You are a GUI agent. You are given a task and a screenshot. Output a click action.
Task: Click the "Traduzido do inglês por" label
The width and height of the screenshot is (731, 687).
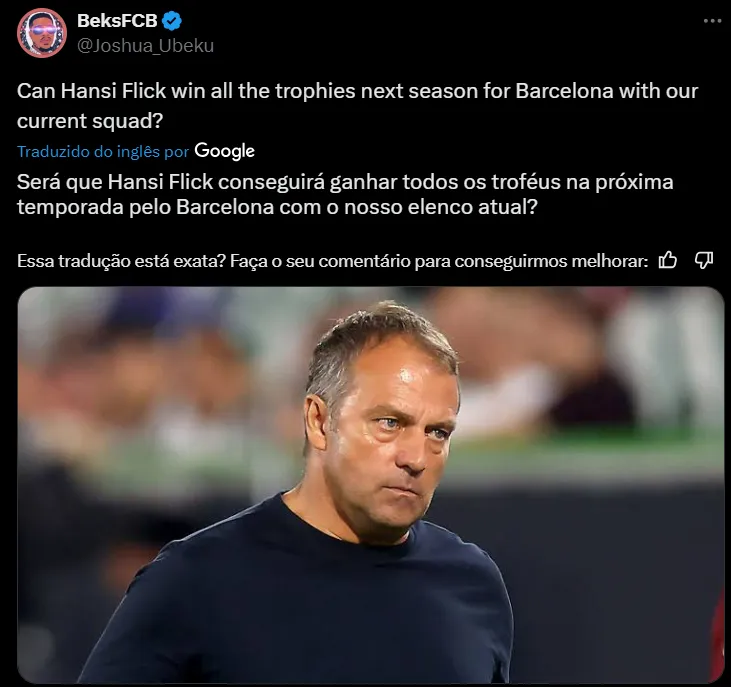click(x=103, y=152)
